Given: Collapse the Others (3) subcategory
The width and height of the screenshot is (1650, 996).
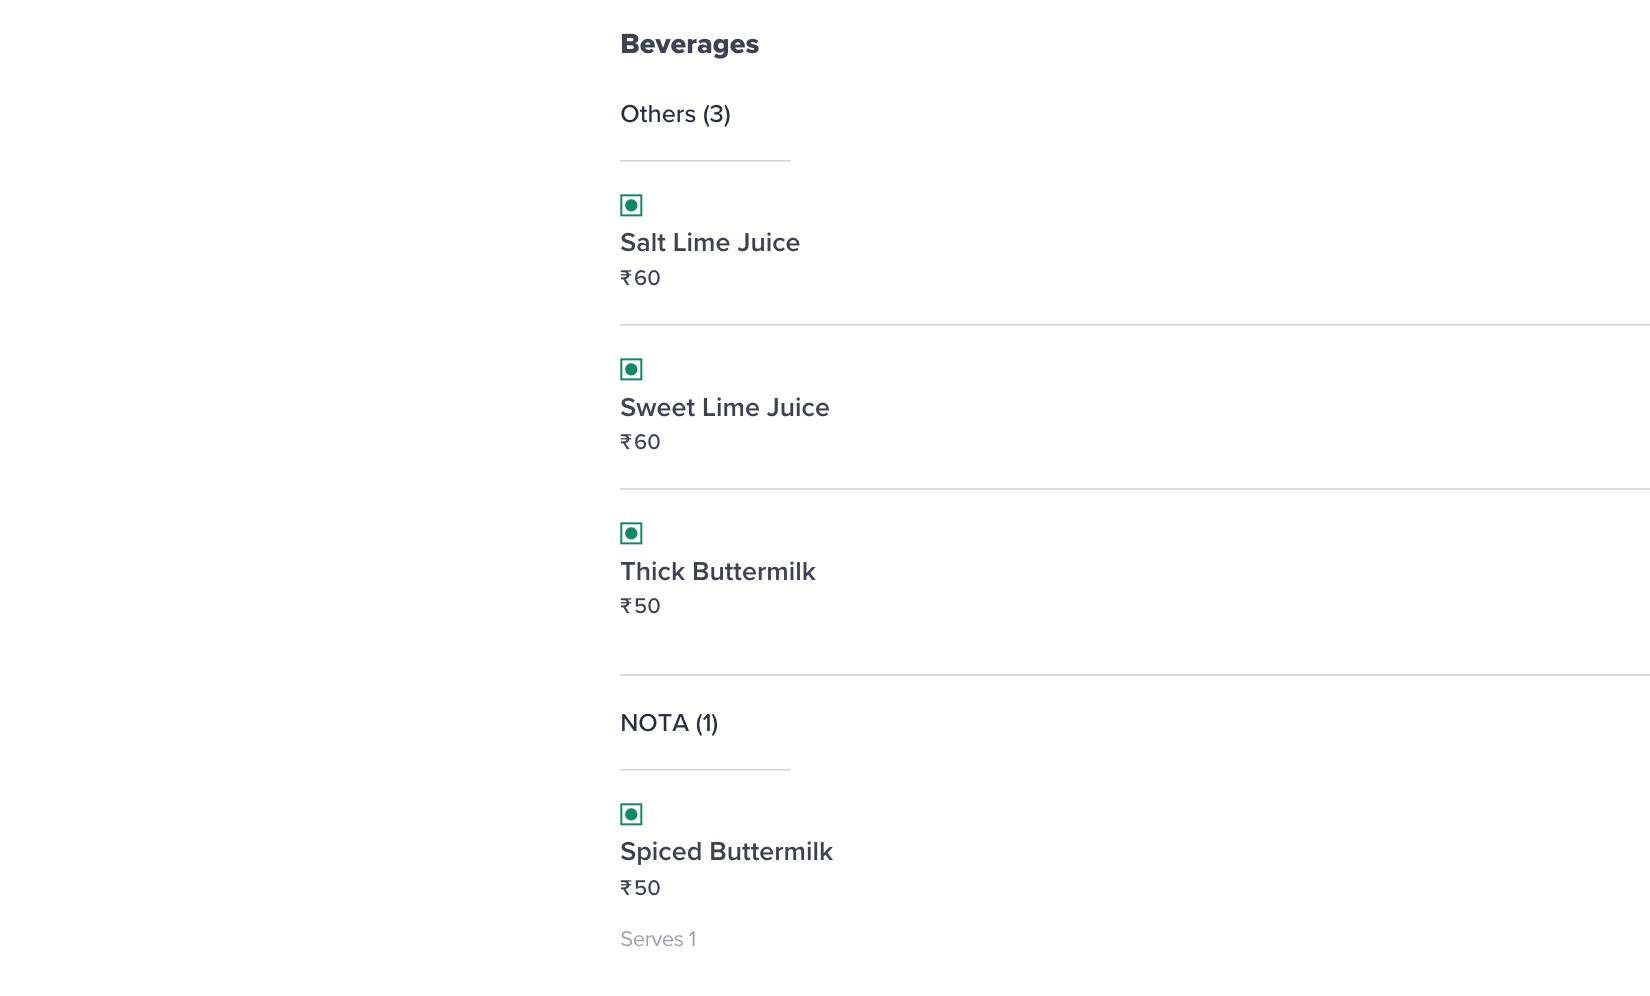Looking at the screenshot, I should pos(675,114).
